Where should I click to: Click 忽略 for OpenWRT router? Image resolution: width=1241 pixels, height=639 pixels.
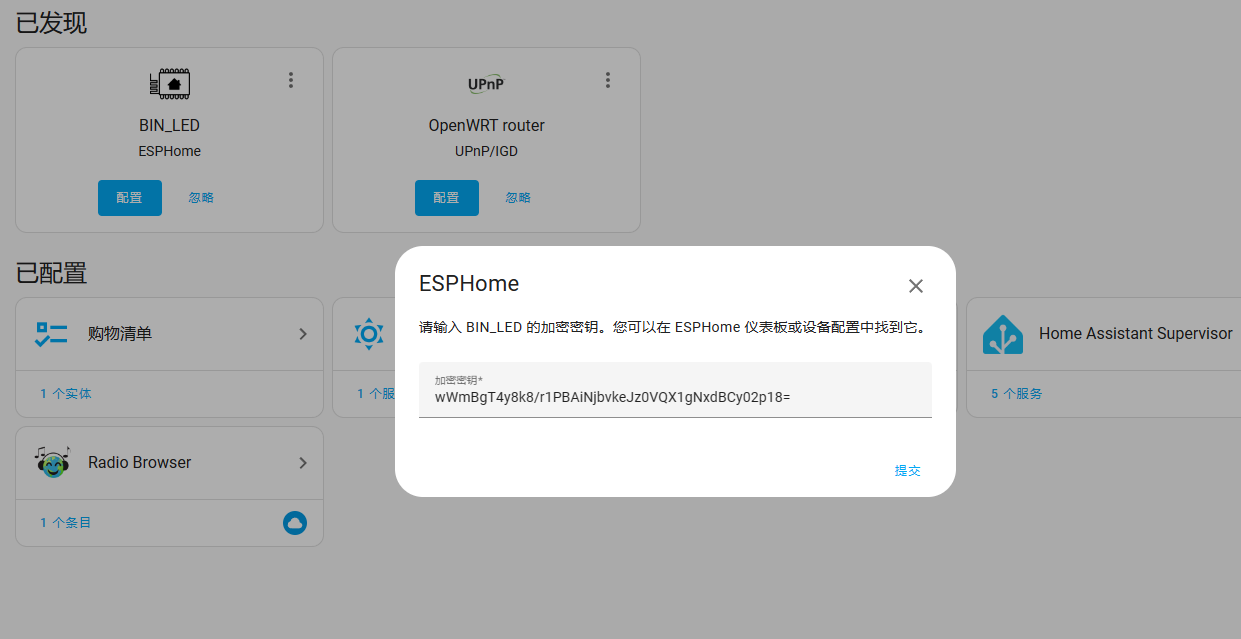point(518,198)
